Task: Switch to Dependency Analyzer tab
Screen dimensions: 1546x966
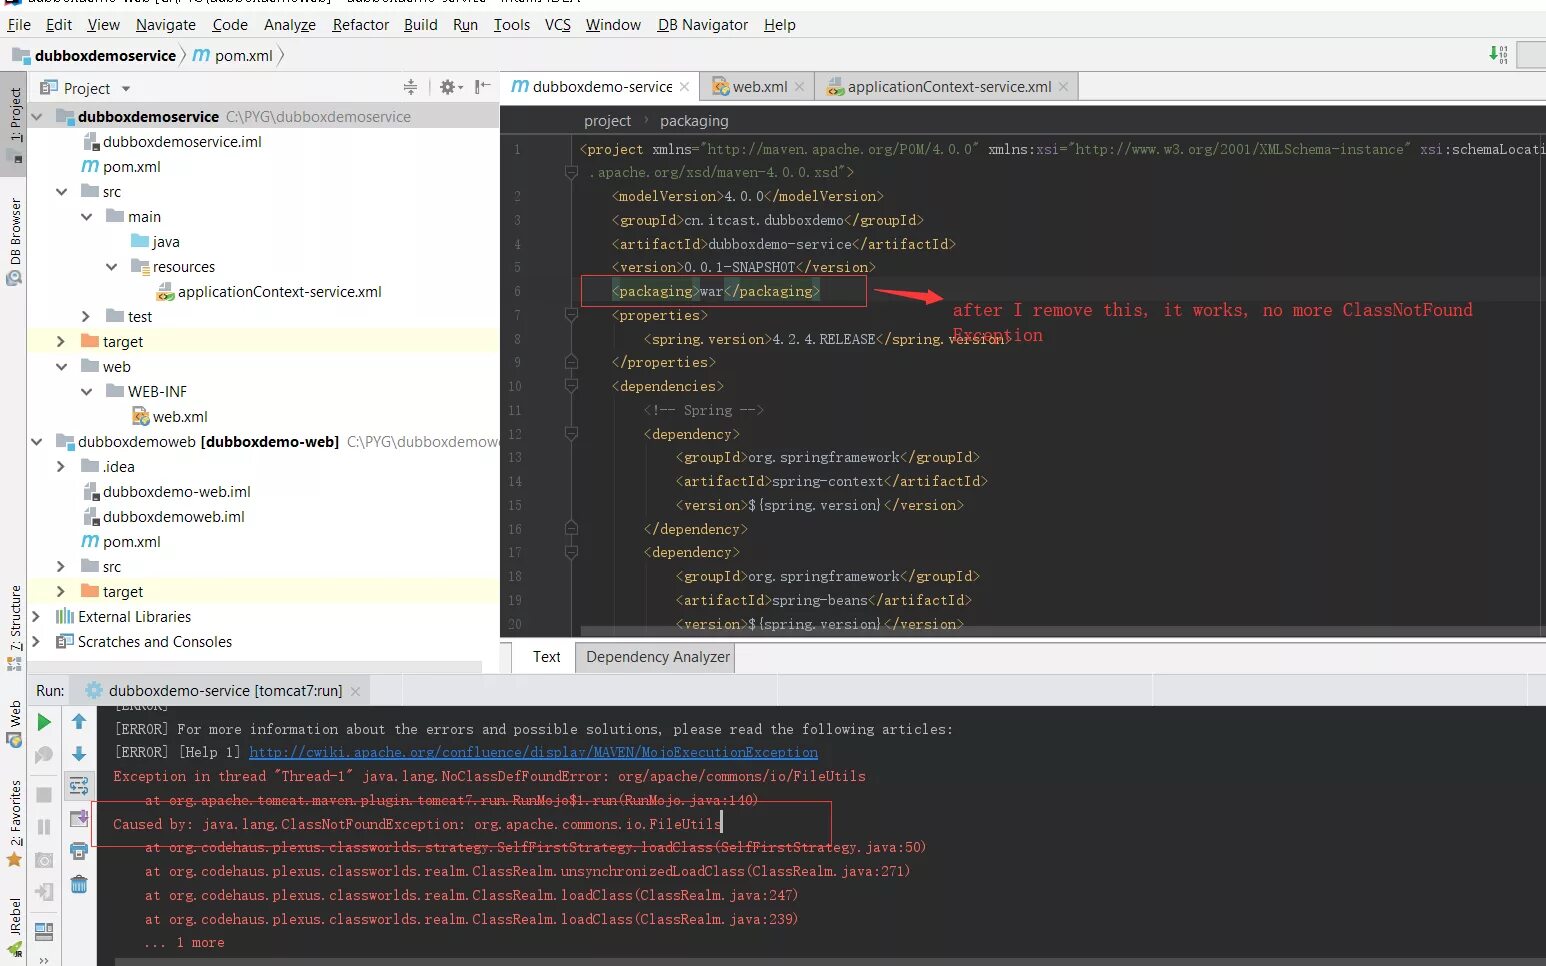Action: click(658, 657)
